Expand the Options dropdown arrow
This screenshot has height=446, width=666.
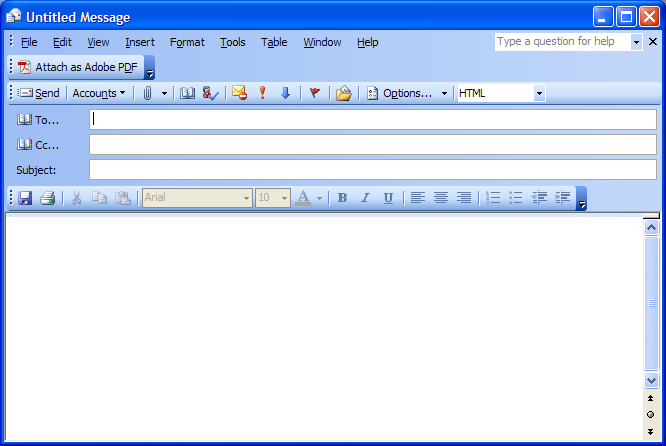[444, 93]
